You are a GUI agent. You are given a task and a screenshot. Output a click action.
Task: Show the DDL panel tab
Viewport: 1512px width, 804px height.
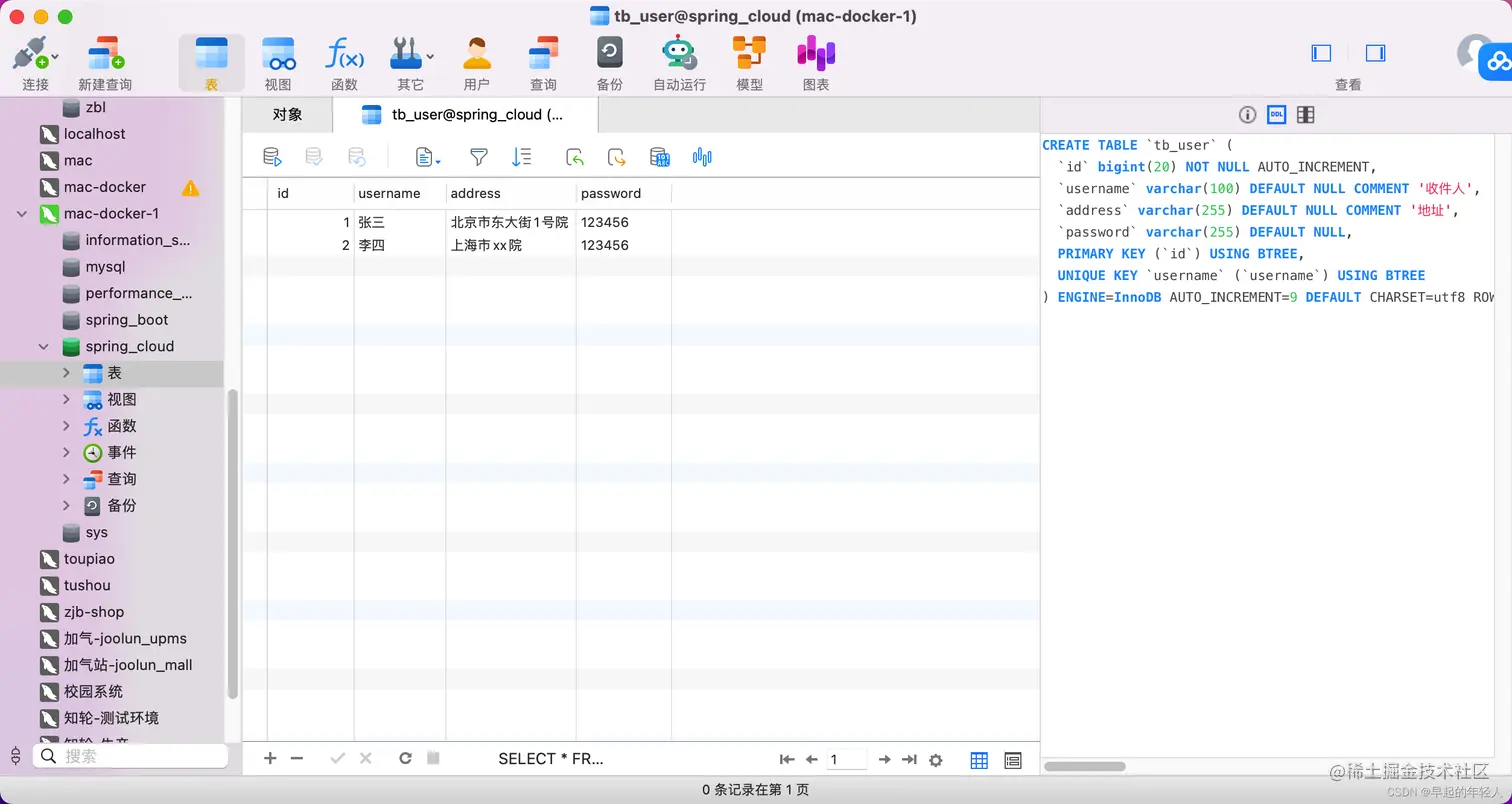coord(1276,115)
